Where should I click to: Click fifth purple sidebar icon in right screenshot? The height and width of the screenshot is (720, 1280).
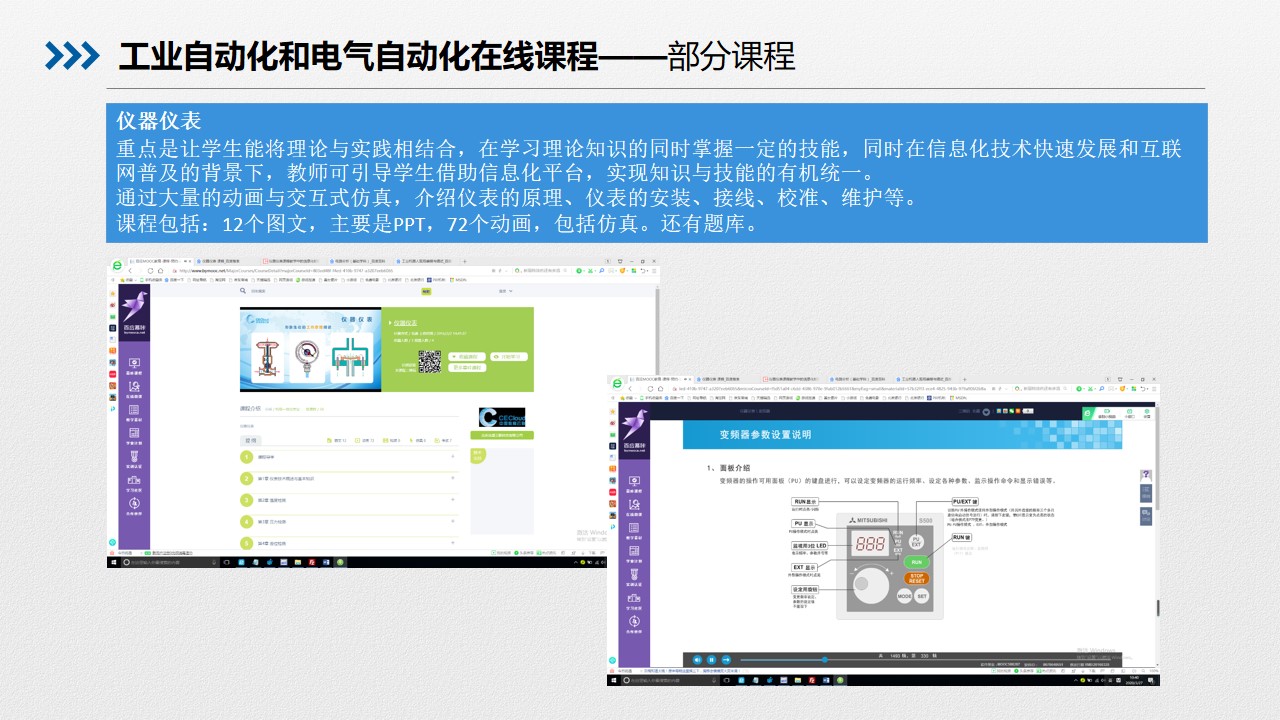634,574
